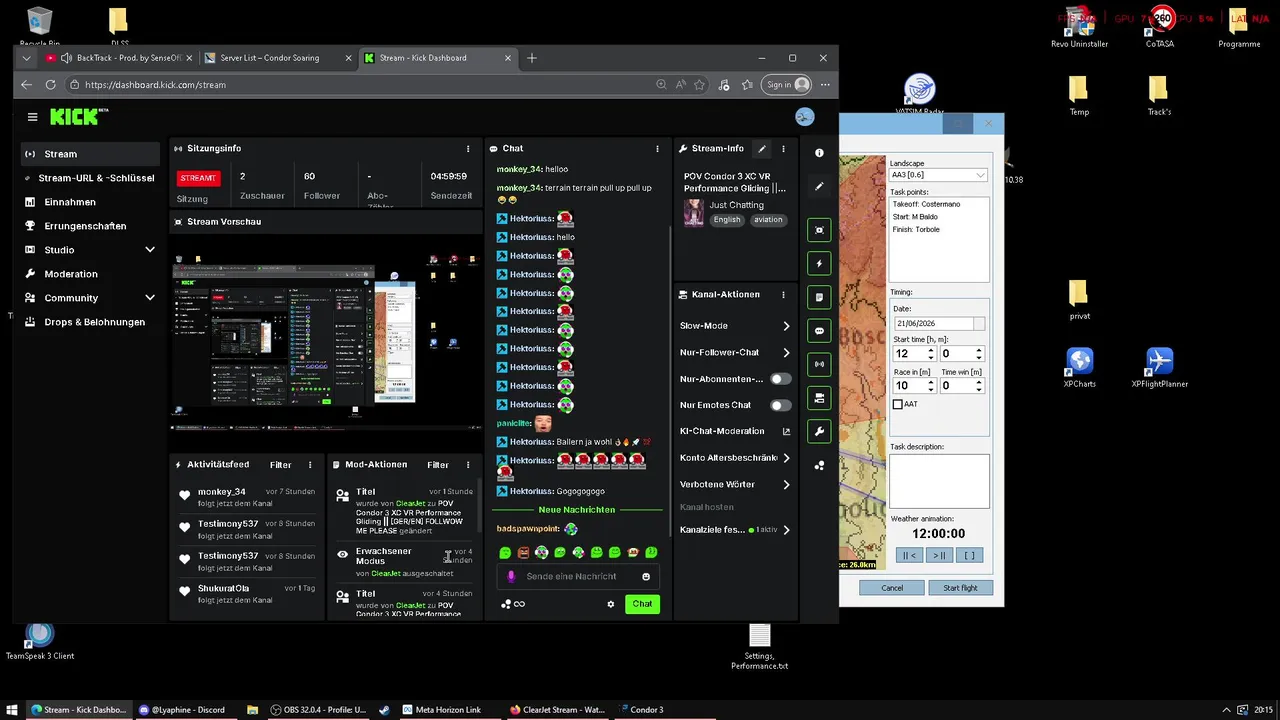The width and height of the screenshot is (1280, 720).
Task: Toggle the chat bubble widget icon
Action: 819,331
